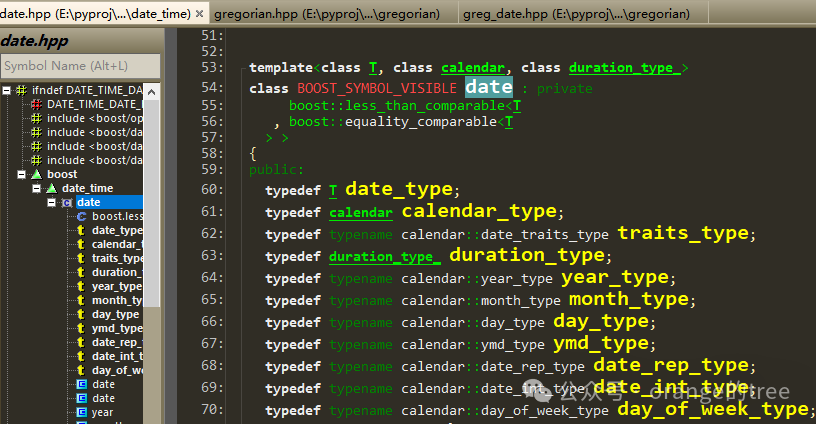The height and width of the screenshot is (424, 816).
Task: Follow underlined duration_type link on line 53
Action: click(624, 68)
